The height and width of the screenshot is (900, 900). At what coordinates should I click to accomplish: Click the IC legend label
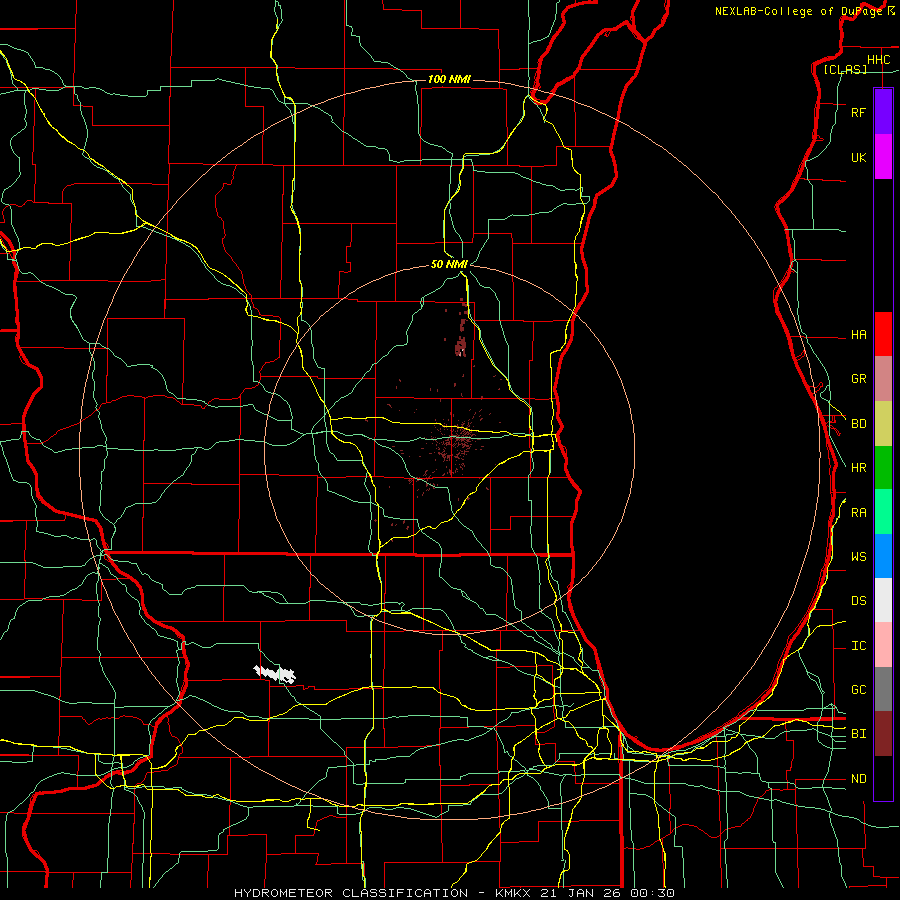tap(858, 646)
